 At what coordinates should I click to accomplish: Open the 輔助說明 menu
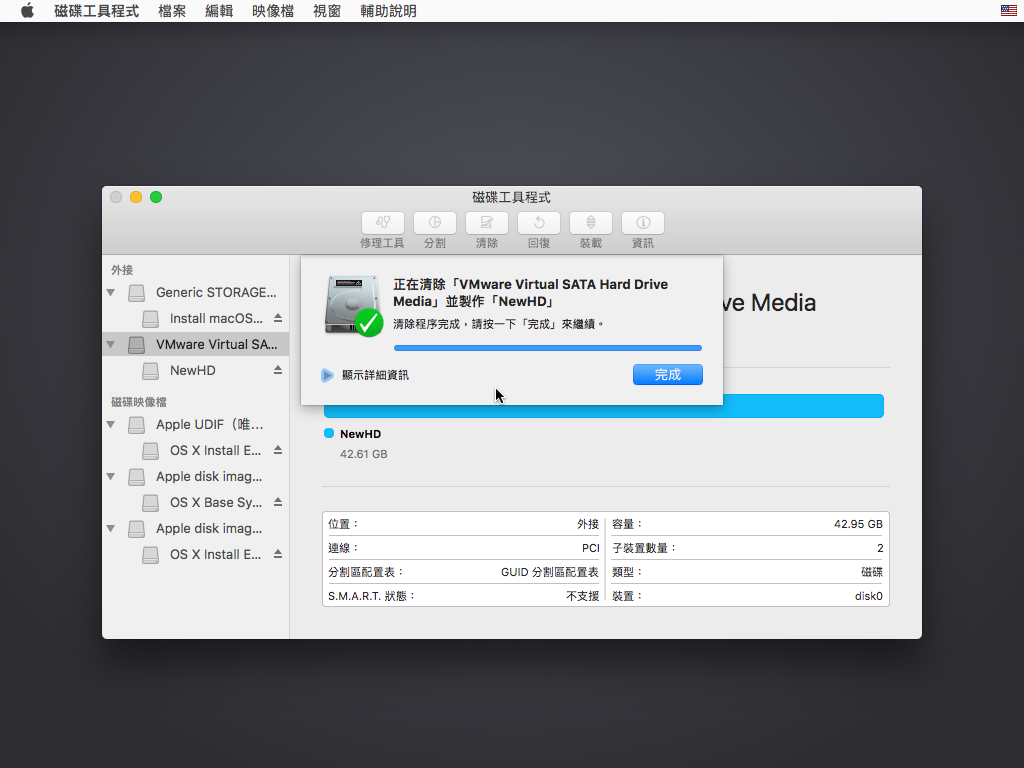(x=388, y=11)
